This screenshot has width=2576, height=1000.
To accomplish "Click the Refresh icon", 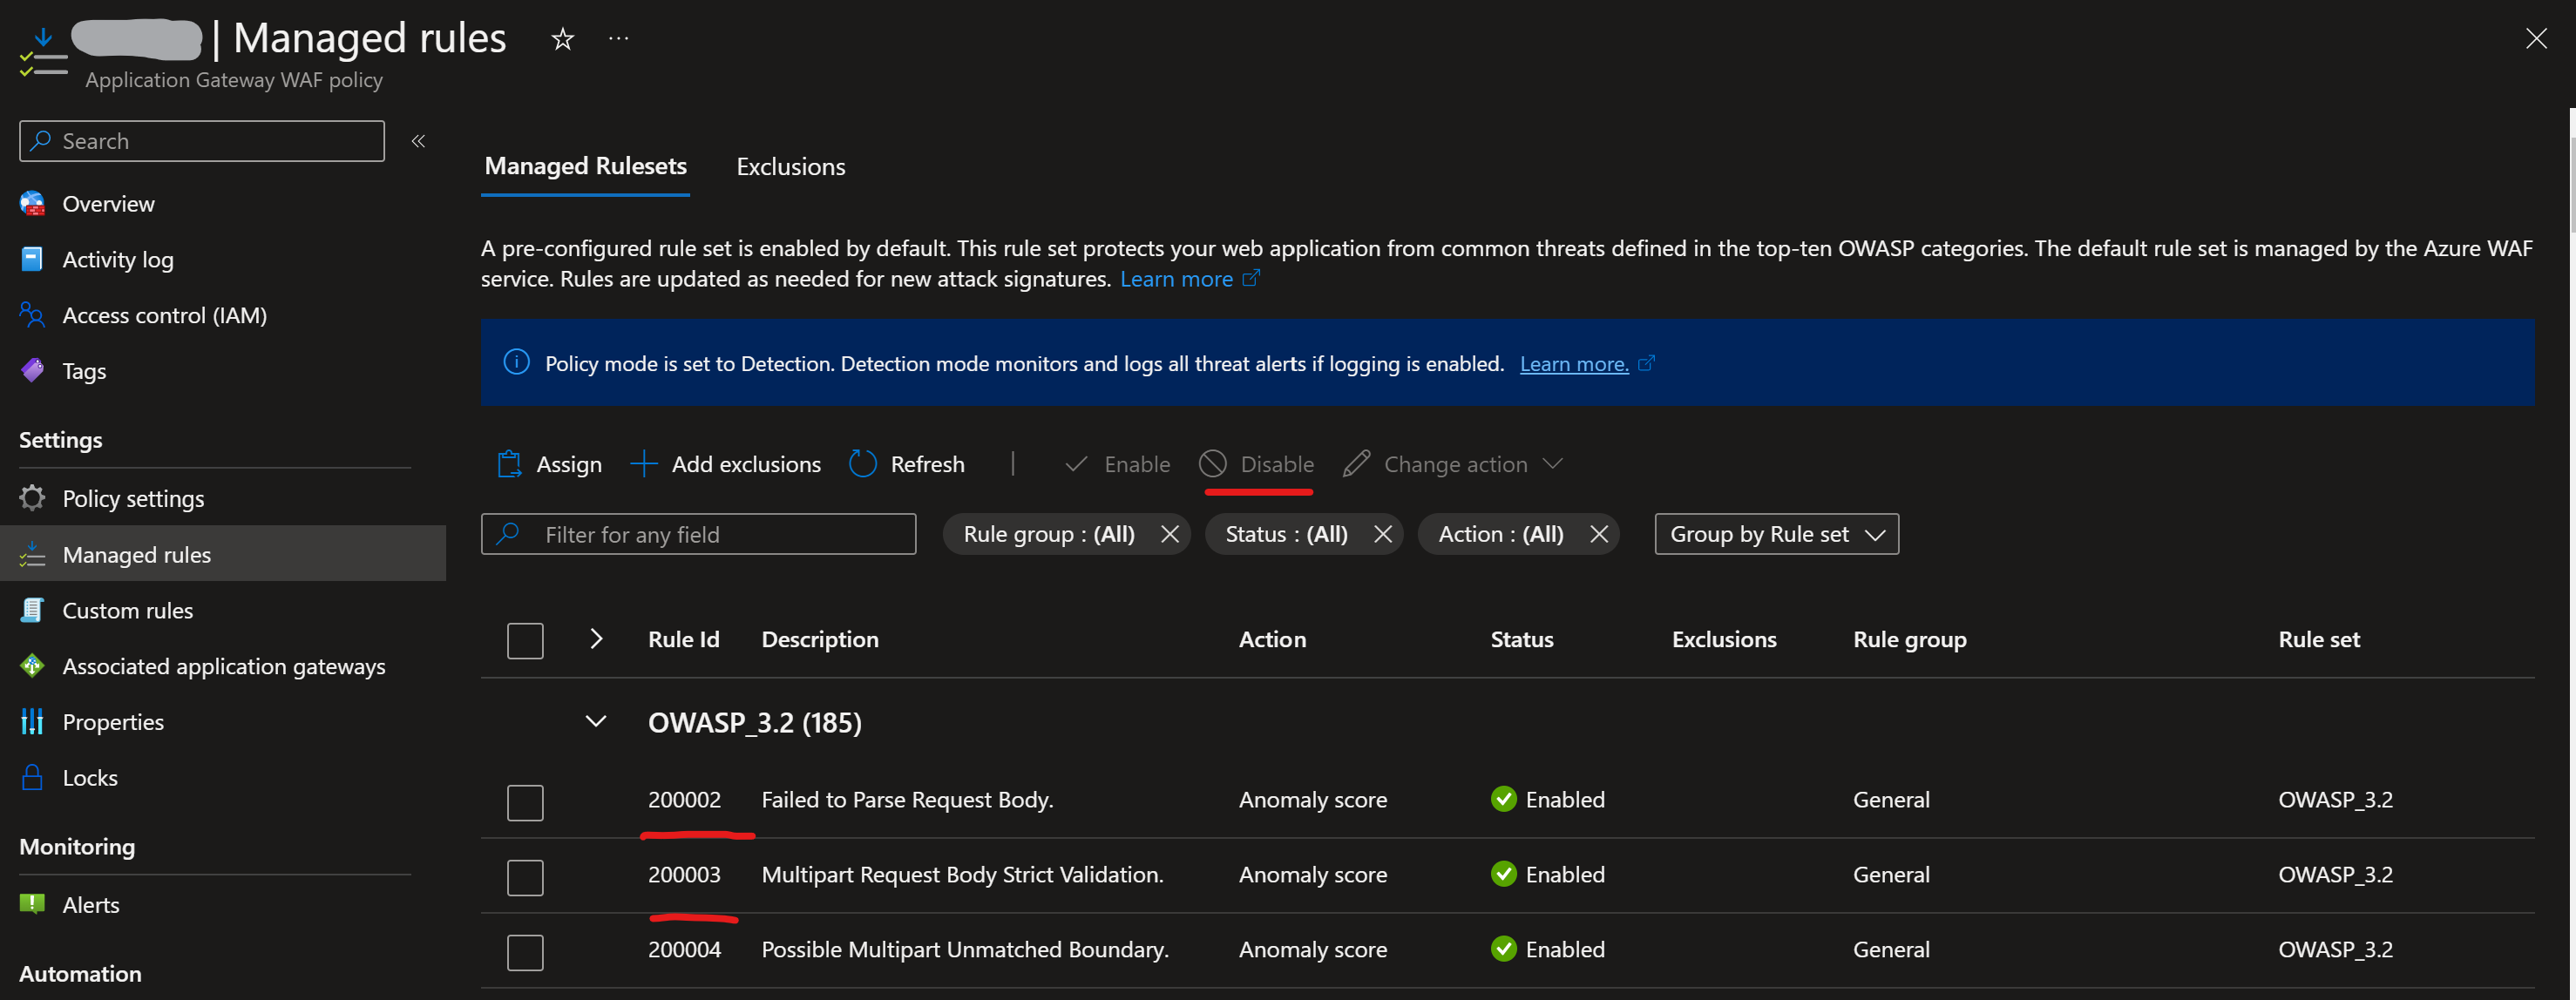I will coord(862,464).
